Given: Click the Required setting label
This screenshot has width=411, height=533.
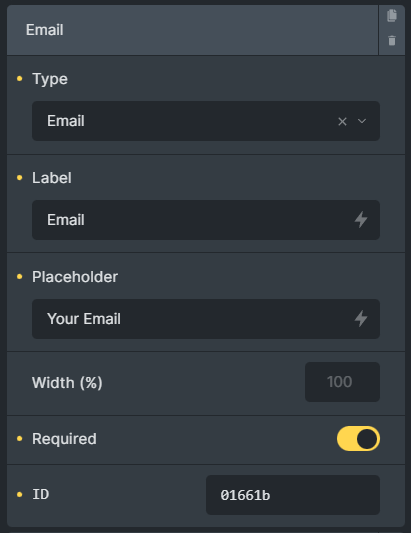Looking at the screenshot, I should 64,439.
